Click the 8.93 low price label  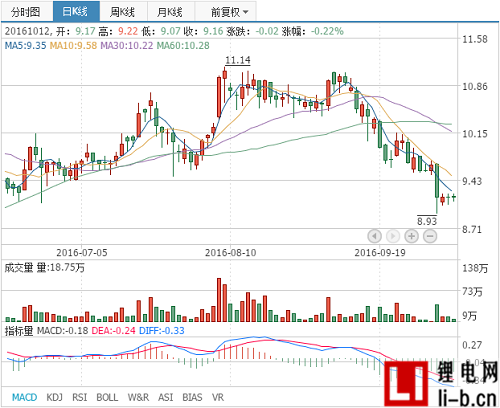tap(427, 221)
